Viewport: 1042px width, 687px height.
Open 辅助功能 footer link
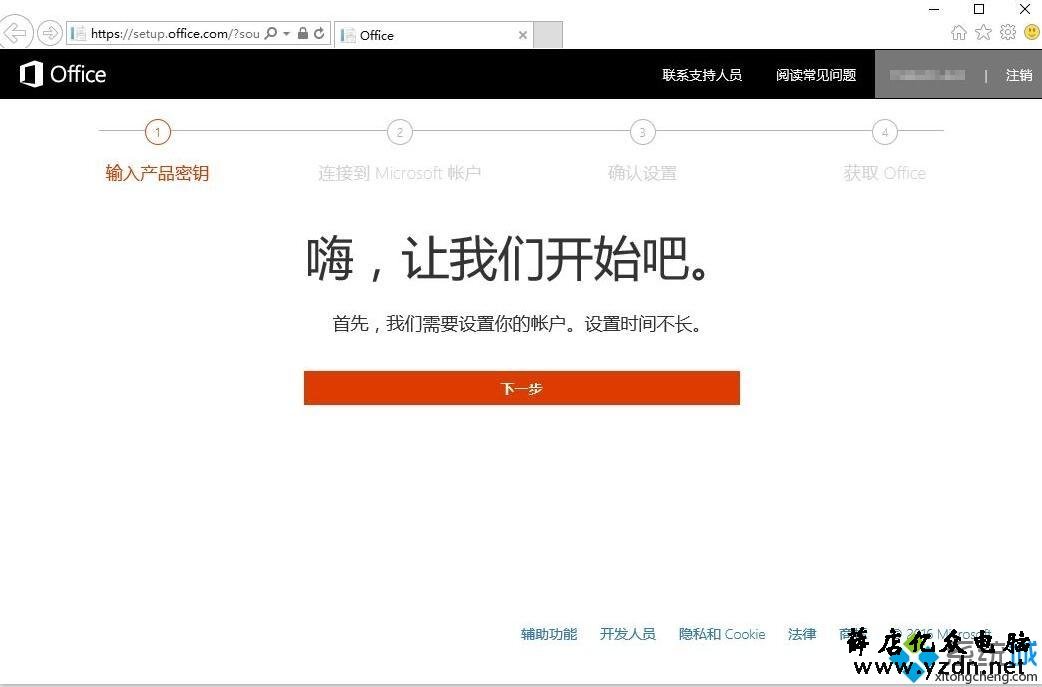549,634
